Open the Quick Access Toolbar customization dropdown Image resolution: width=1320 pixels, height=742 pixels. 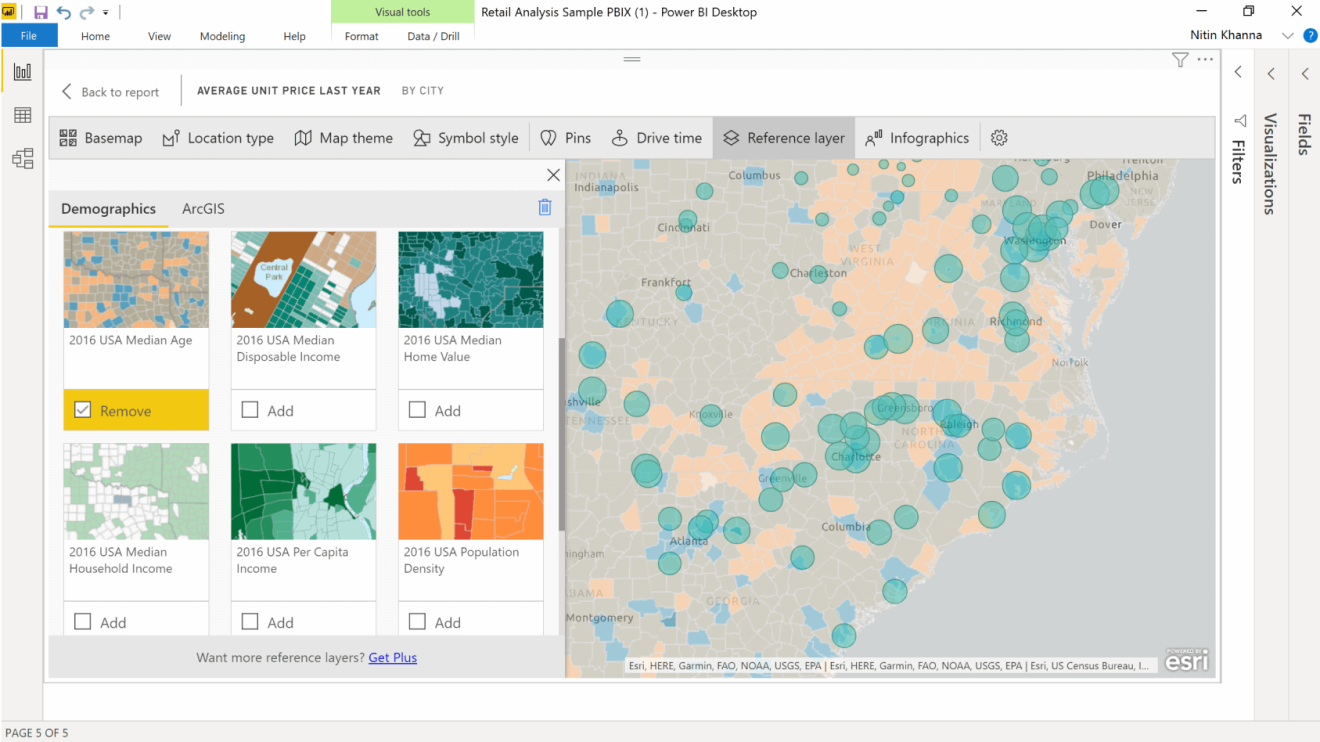105,12
